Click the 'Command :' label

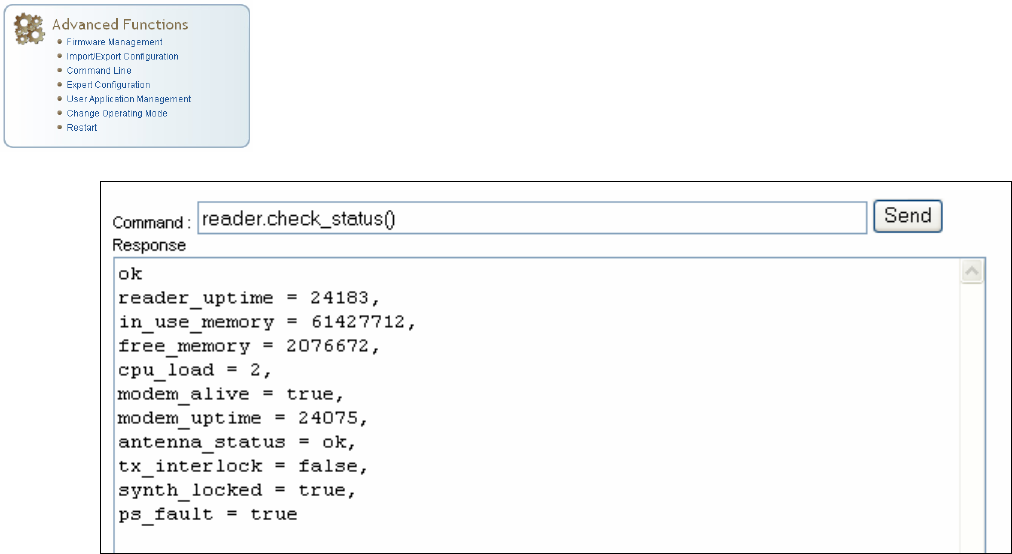click(x=152, y=223)
